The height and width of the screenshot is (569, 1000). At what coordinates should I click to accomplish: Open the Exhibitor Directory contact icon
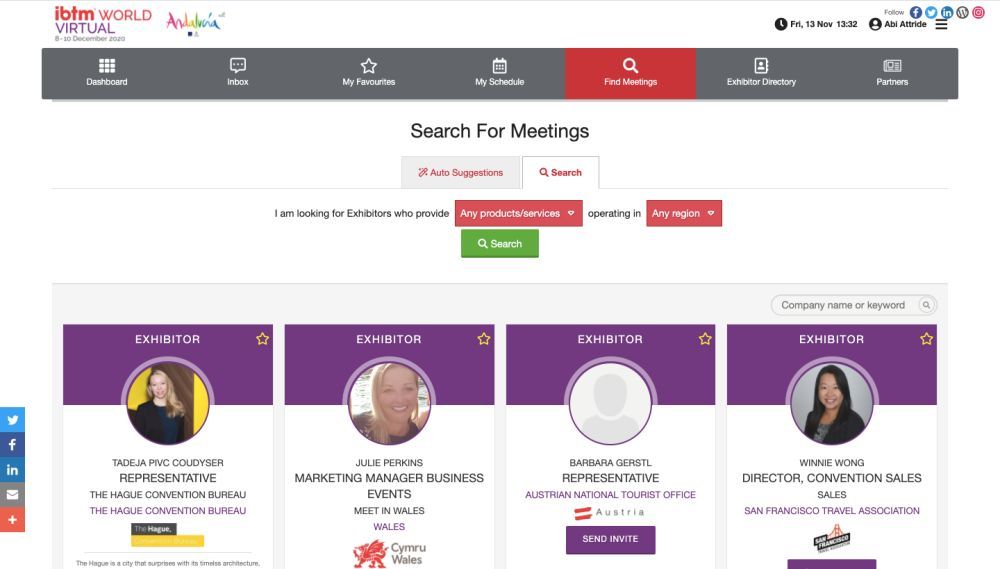point(761,66)
